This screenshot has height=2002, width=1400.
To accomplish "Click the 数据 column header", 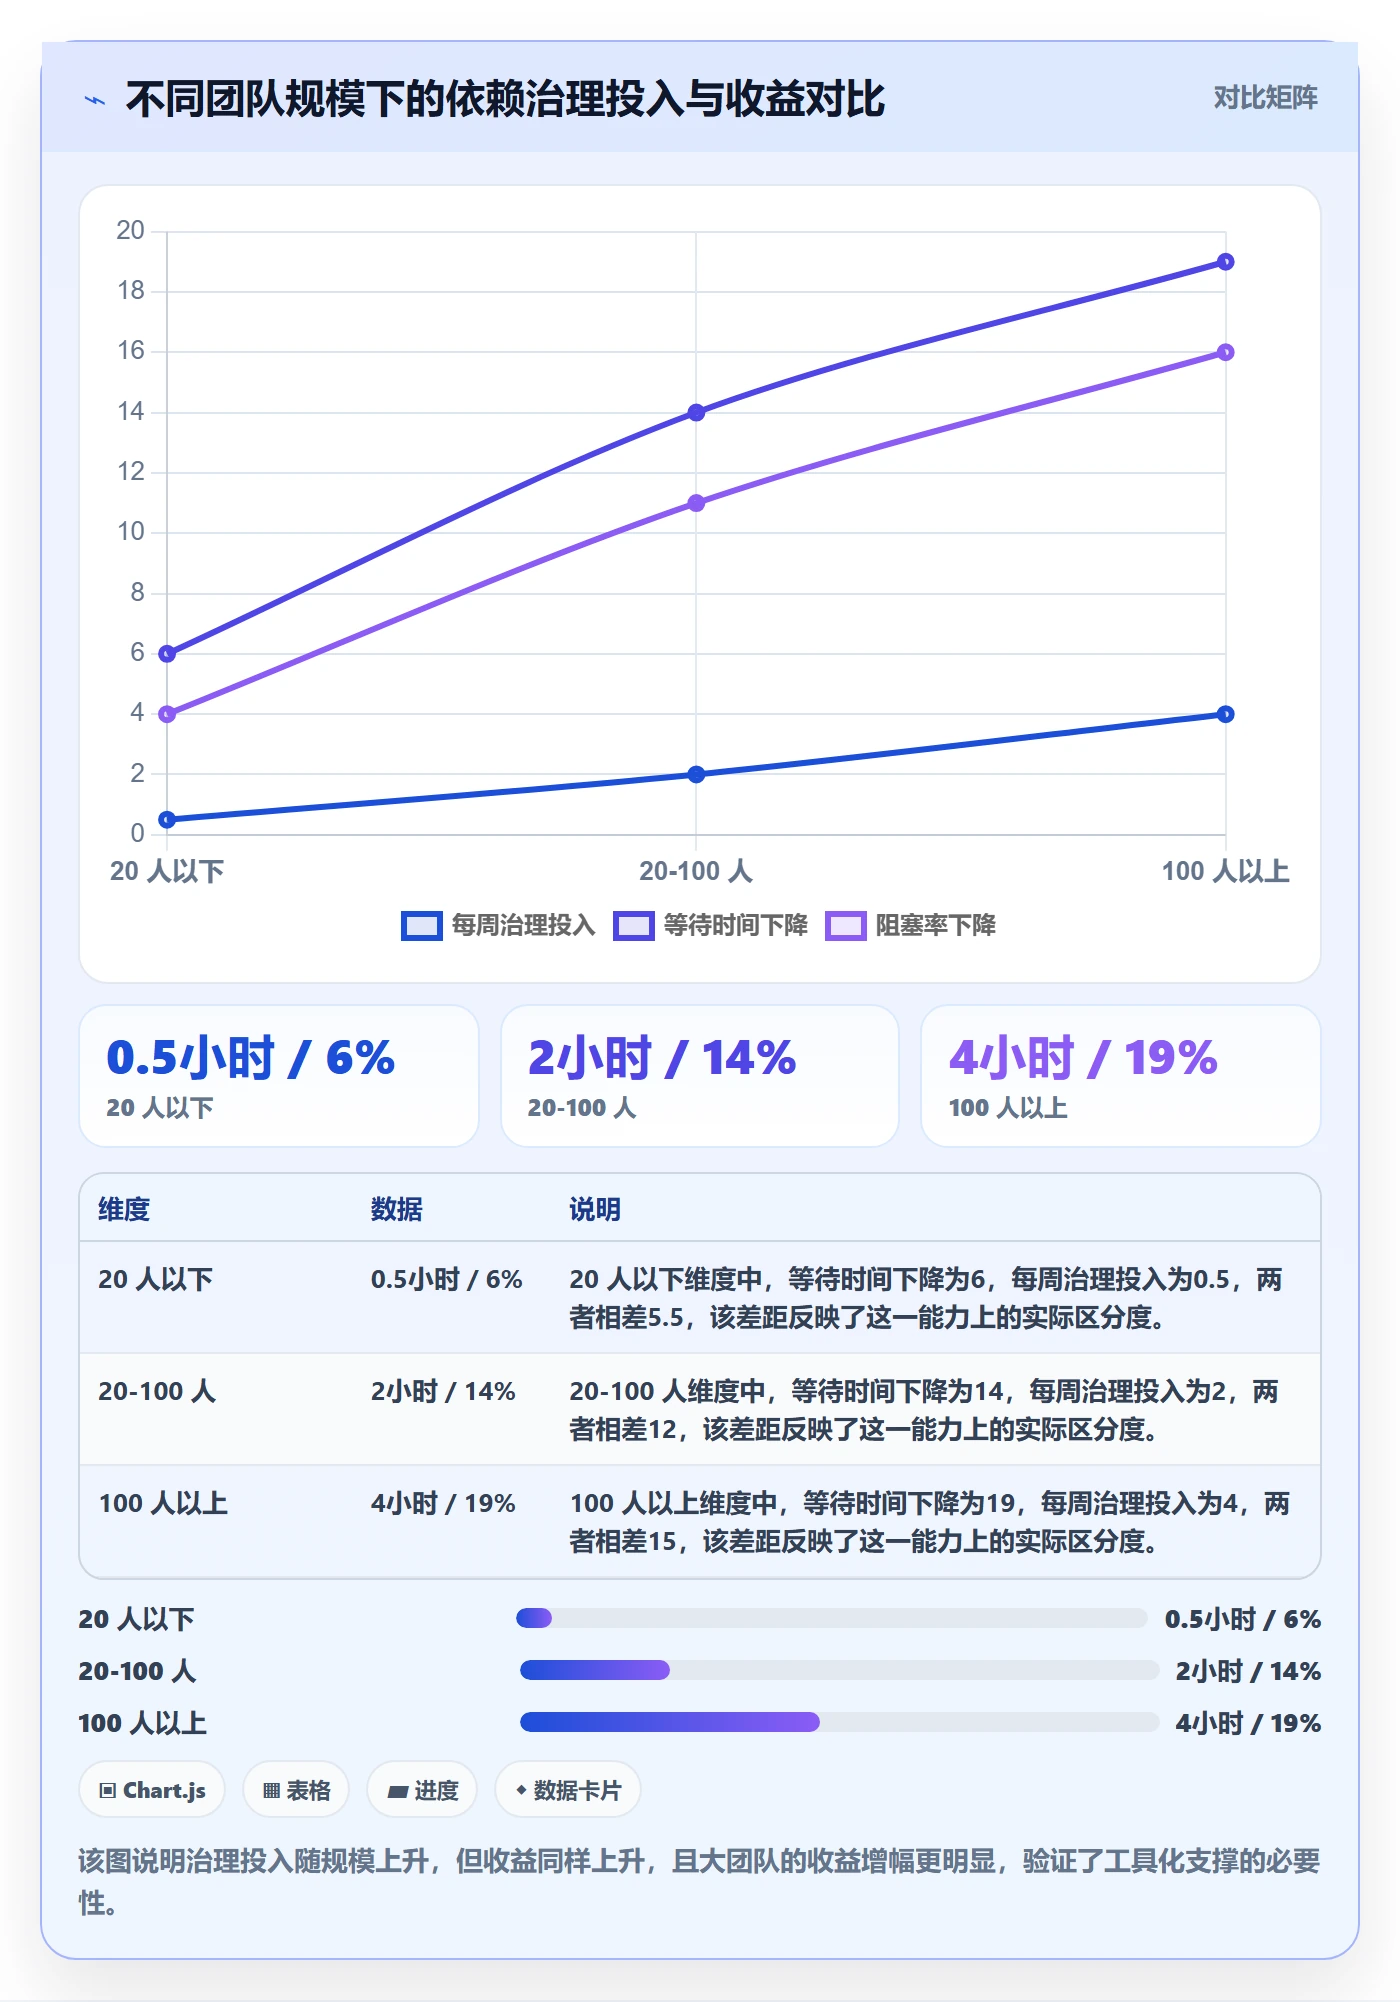I will coord(396,1209).
